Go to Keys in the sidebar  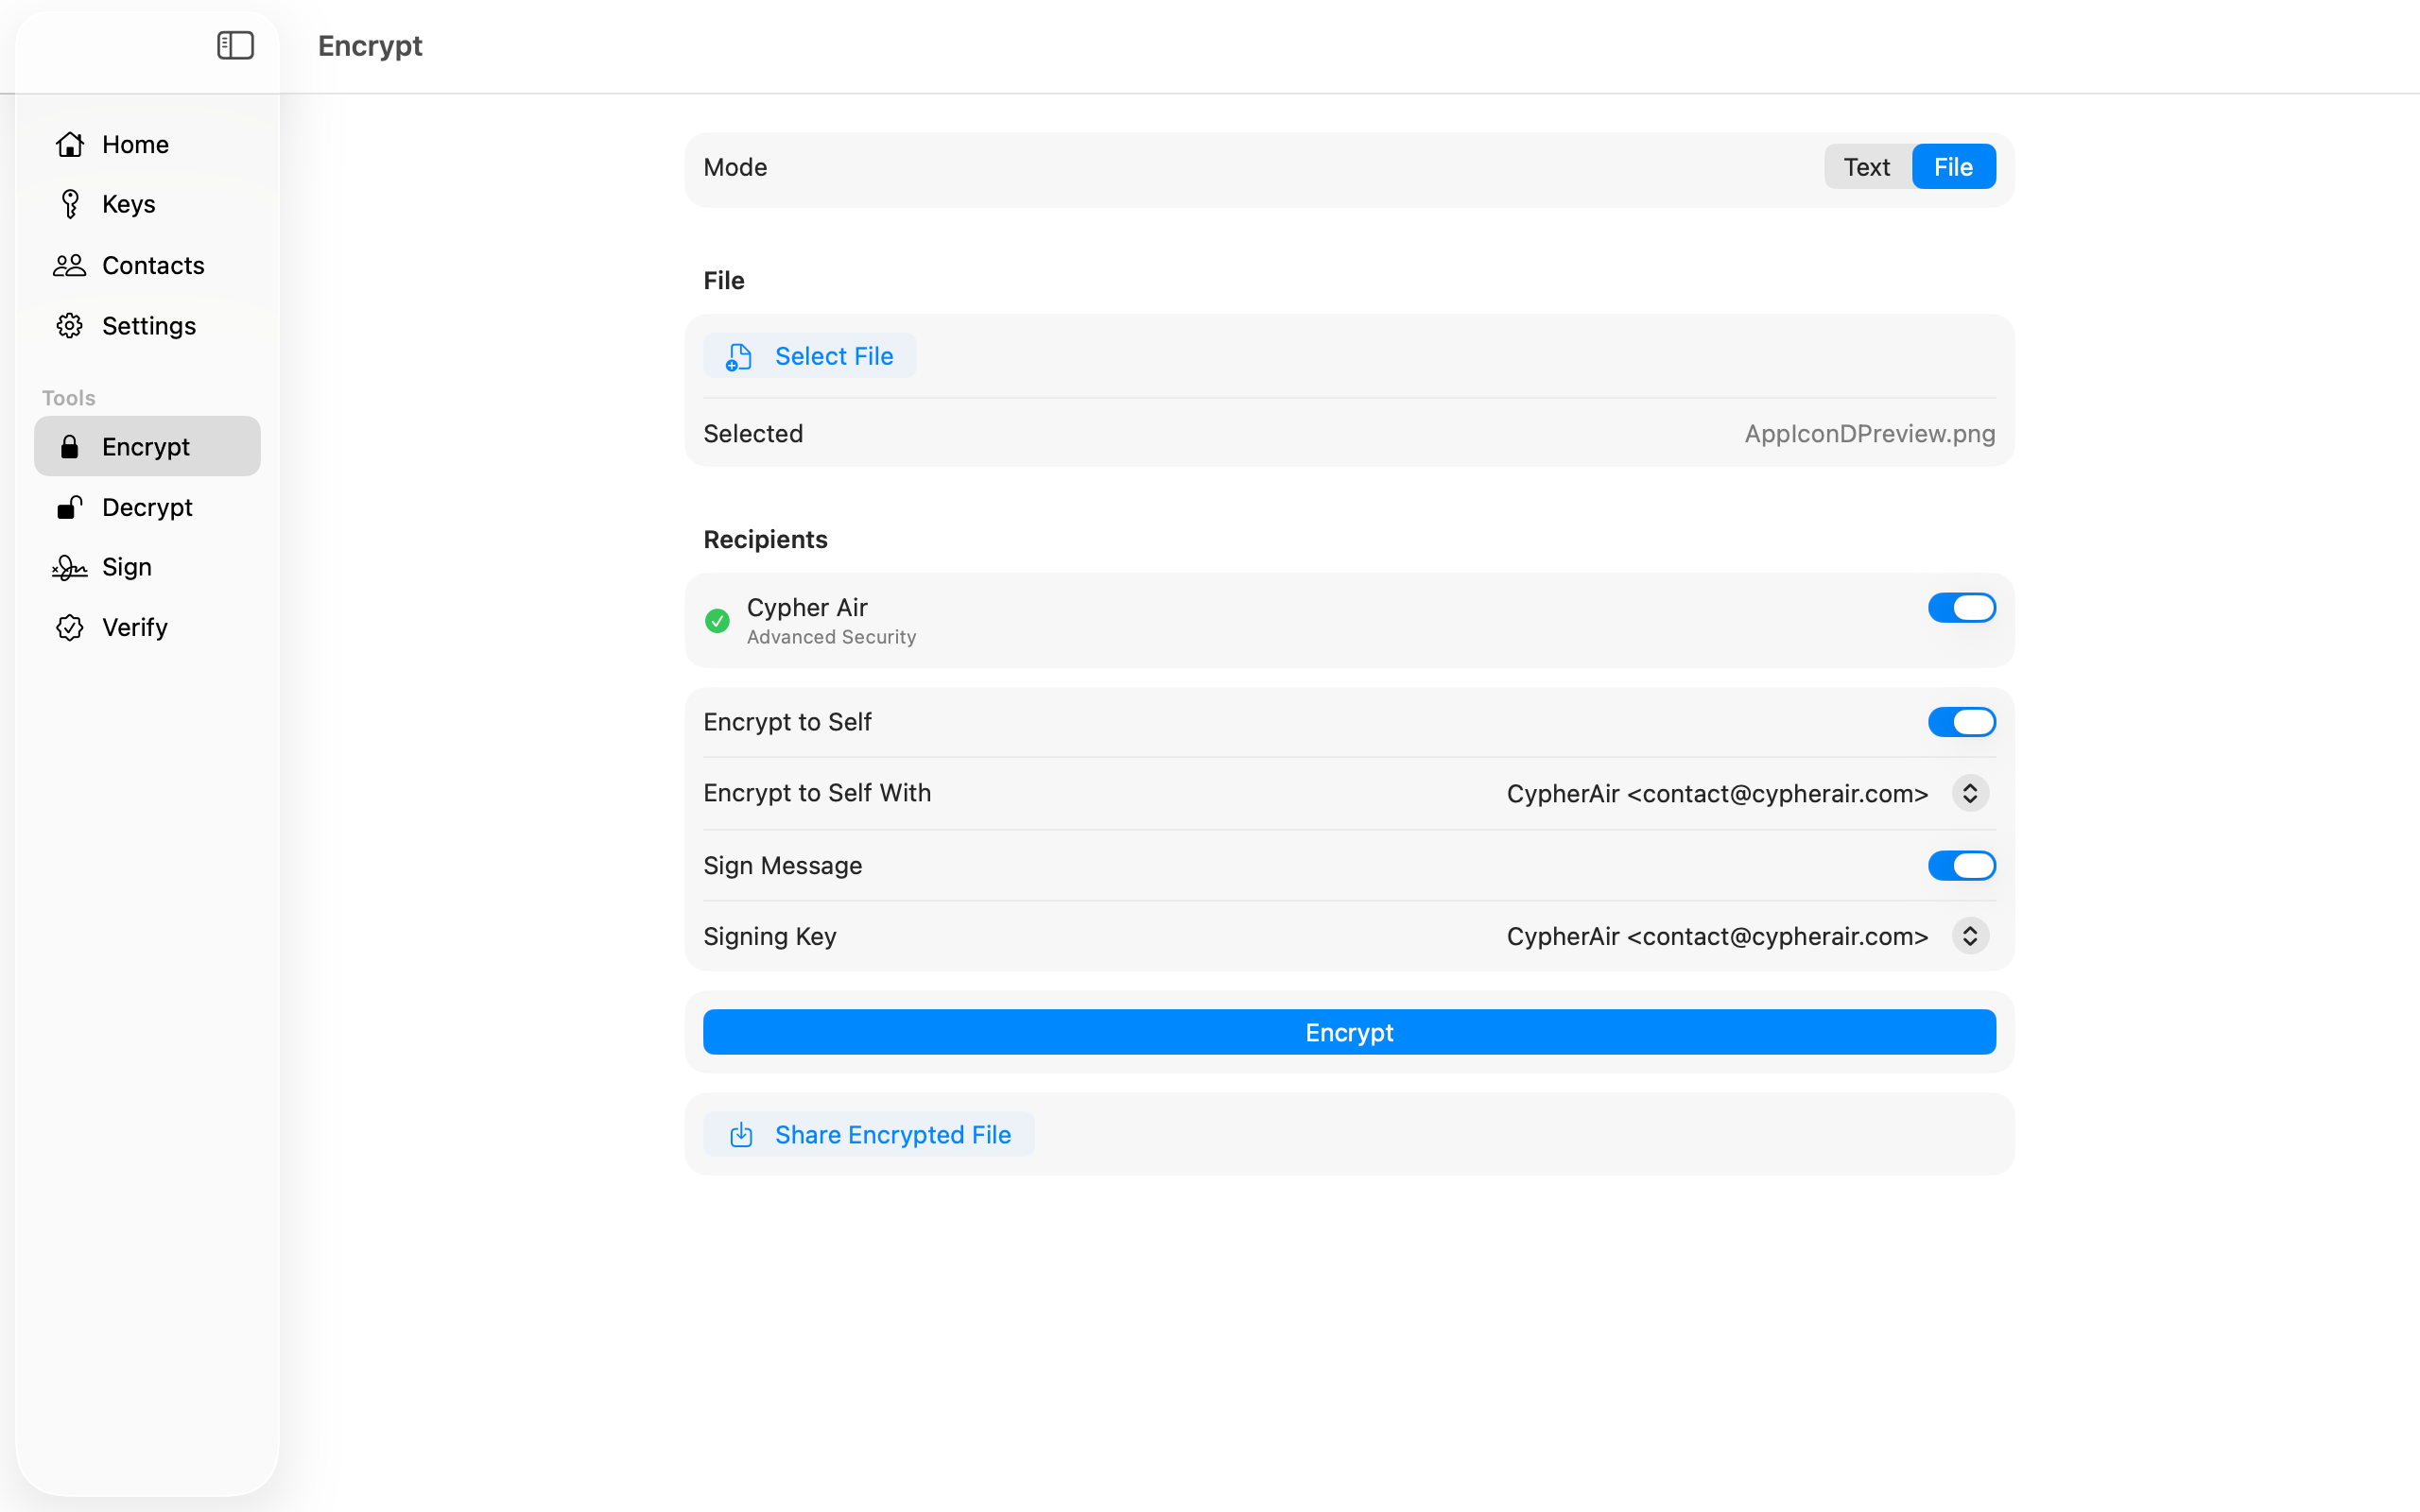129,204
